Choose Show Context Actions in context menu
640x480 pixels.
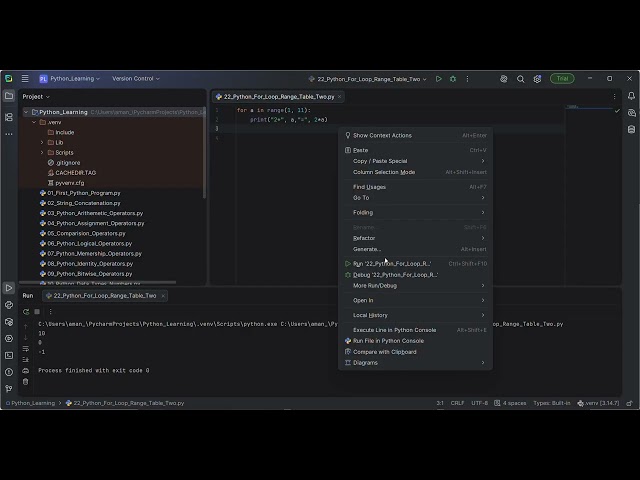pos(416,136)
